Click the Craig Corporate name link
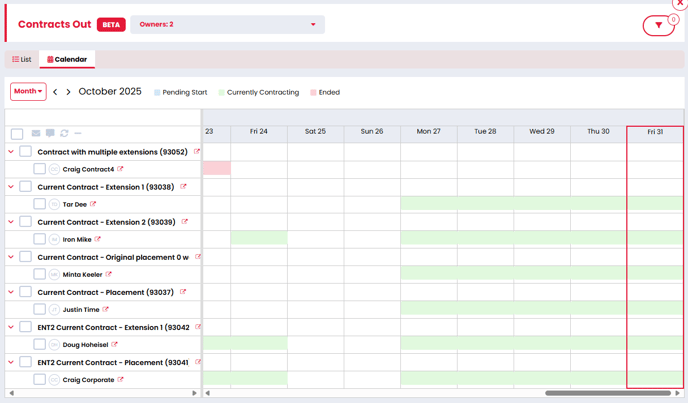 (x=88, y=380)
